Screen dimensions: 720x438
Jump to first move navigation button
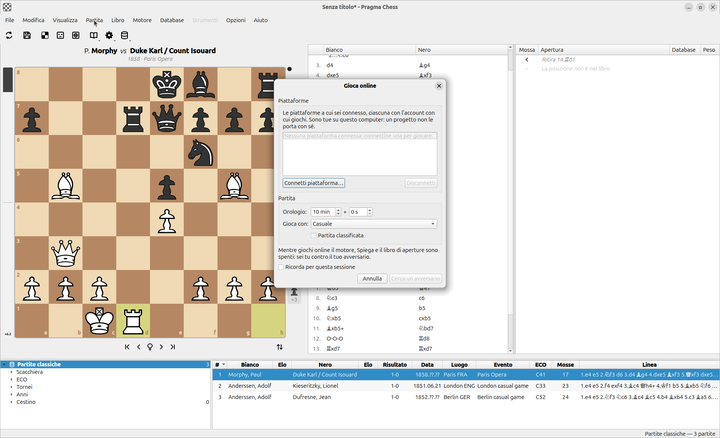tap(127, 347)
